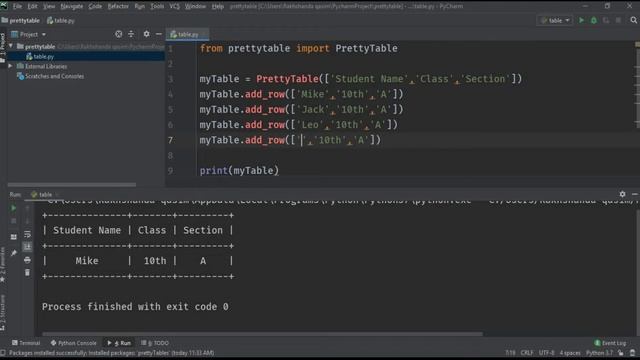Toggle tool window bars icon at bottom-left
The height and width of the screenshot is (360, 640).
pyautogui.click(x=3, y=353)
